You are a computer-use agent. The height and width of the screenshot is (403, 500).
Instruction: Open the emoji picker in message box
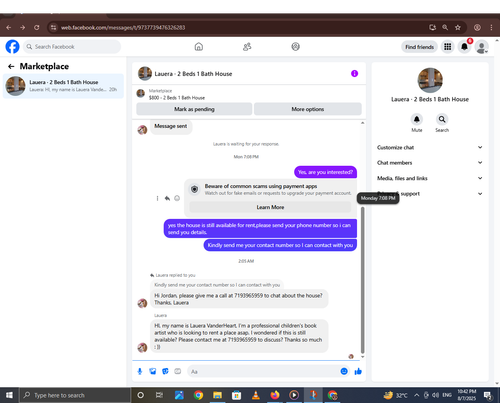click(344, 371)
